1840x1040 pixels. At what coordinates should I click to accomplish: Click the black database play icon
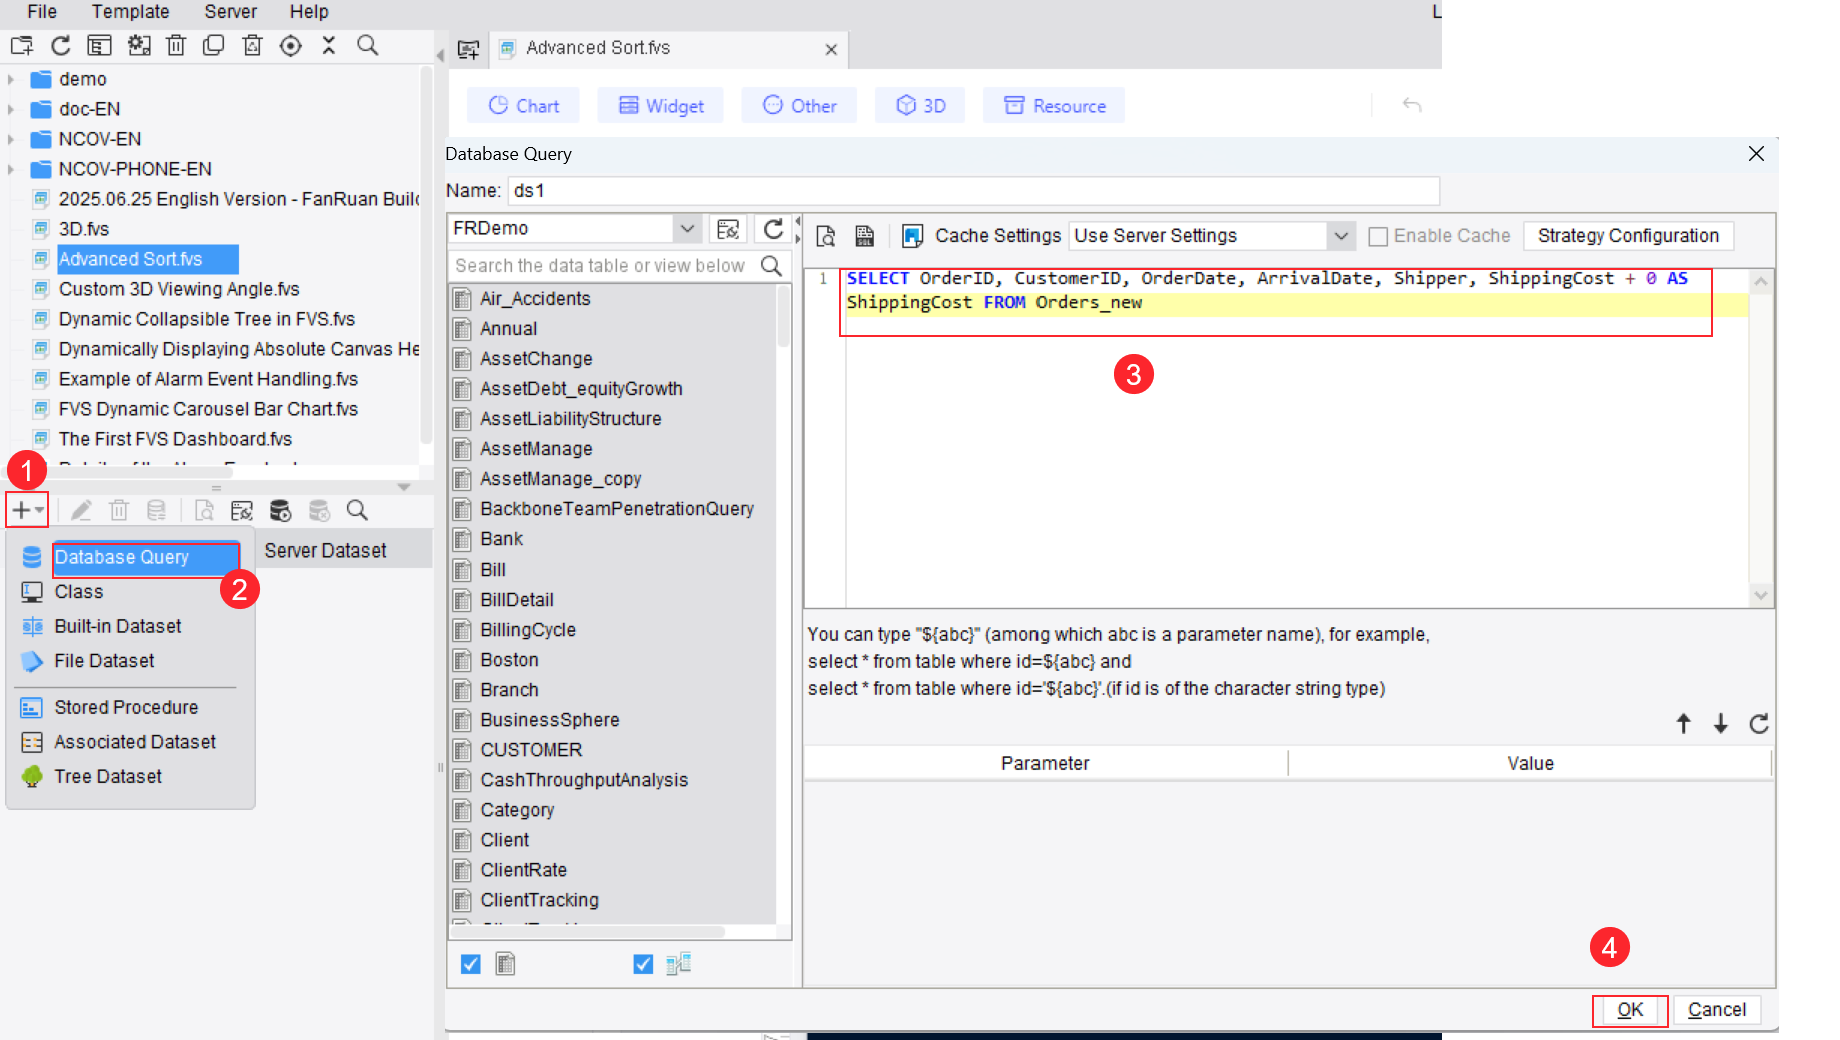[x=281, y=511]
